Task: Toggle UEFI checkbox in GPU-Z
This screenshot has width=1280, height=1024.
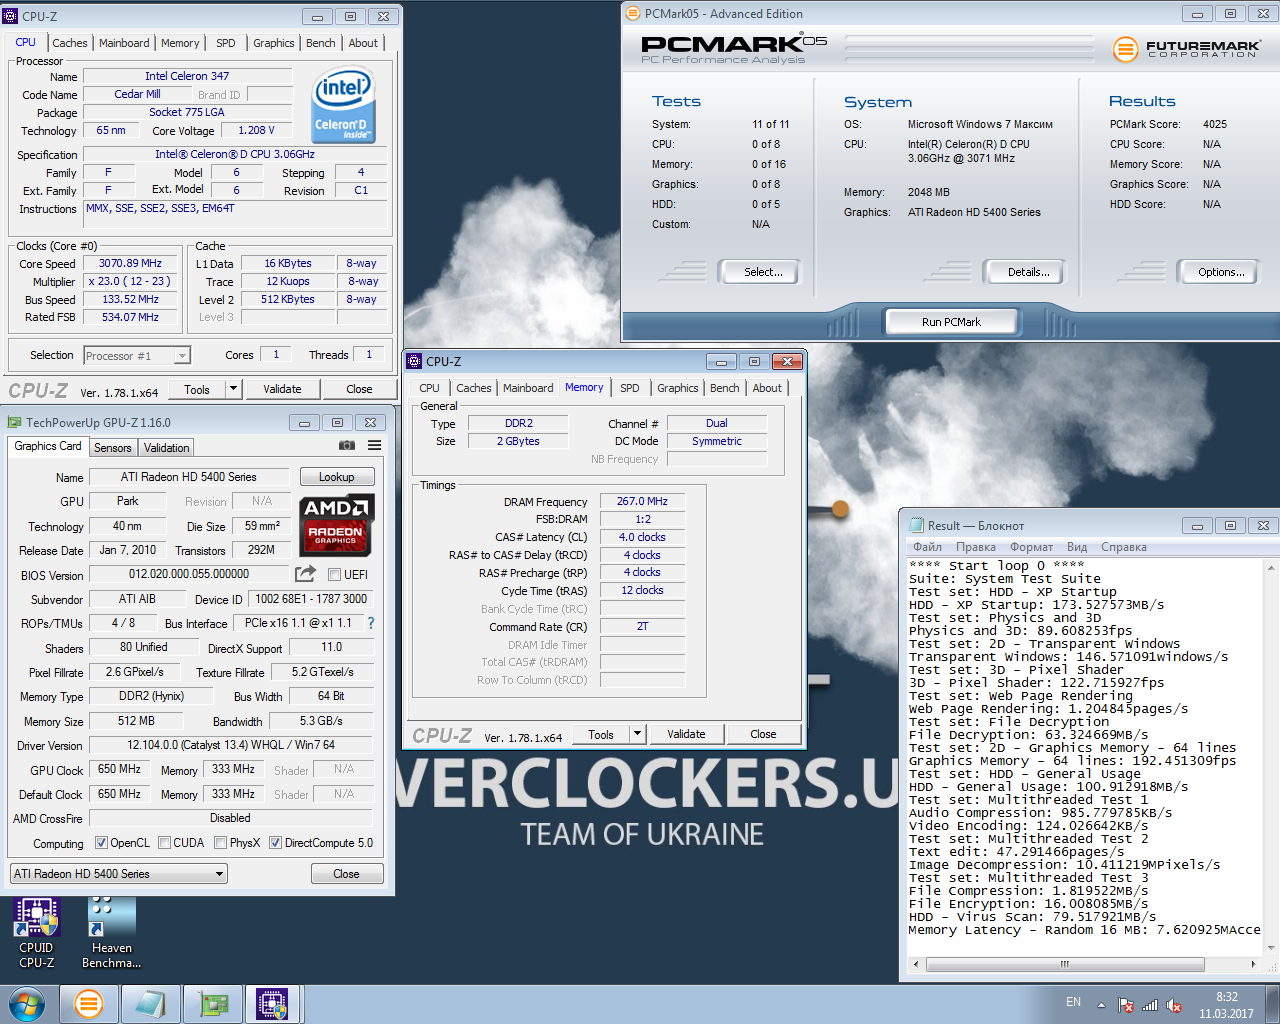Action: pos(335,574)
